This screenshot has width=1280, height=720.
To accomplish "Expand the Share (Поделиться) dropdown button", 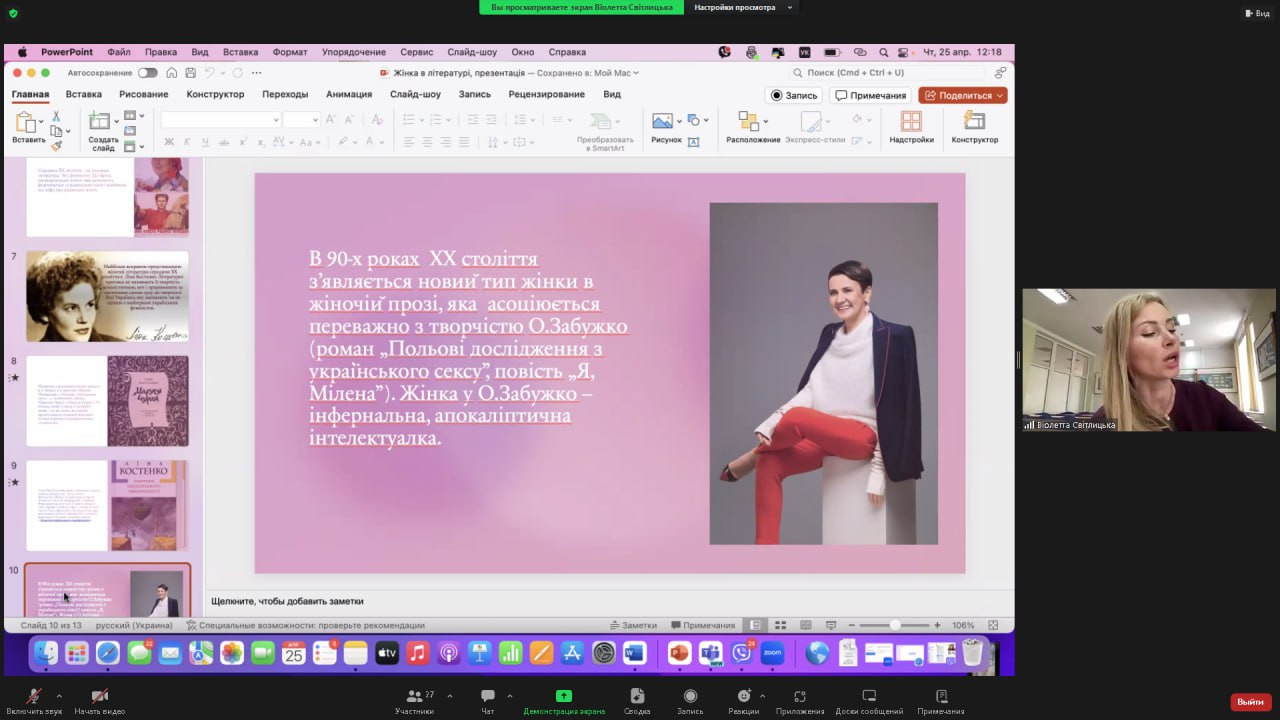I will pos(963,95).
